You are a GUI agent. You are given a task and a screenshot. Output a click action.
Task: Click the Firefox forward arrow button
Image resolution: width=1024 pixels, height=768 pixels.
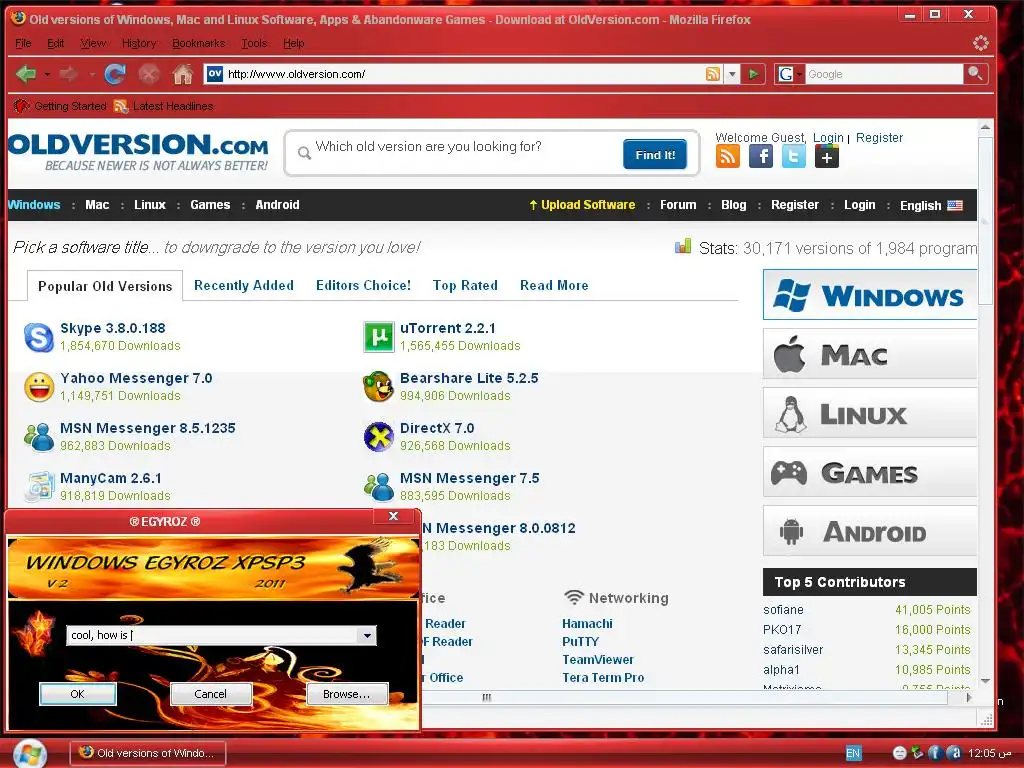coord(69,74)
